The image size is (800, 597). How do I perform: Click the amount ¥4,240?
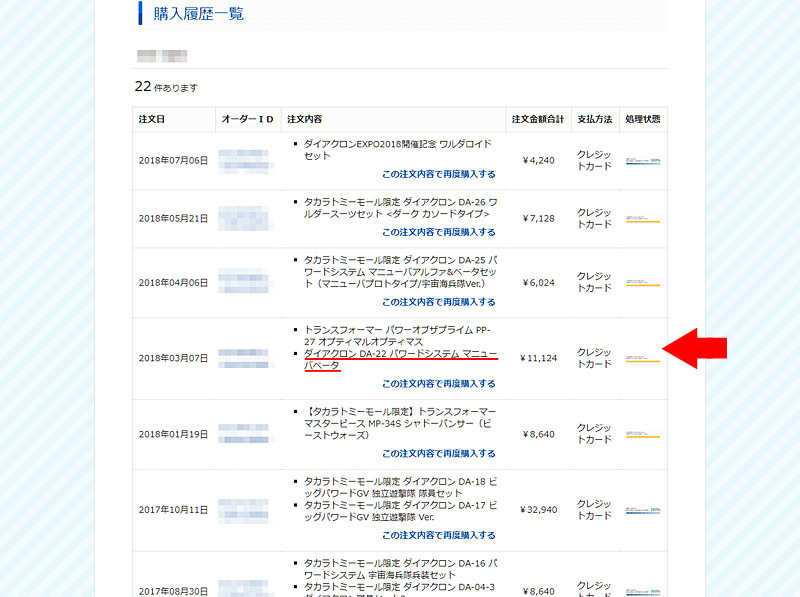click(x=538, y=161)
